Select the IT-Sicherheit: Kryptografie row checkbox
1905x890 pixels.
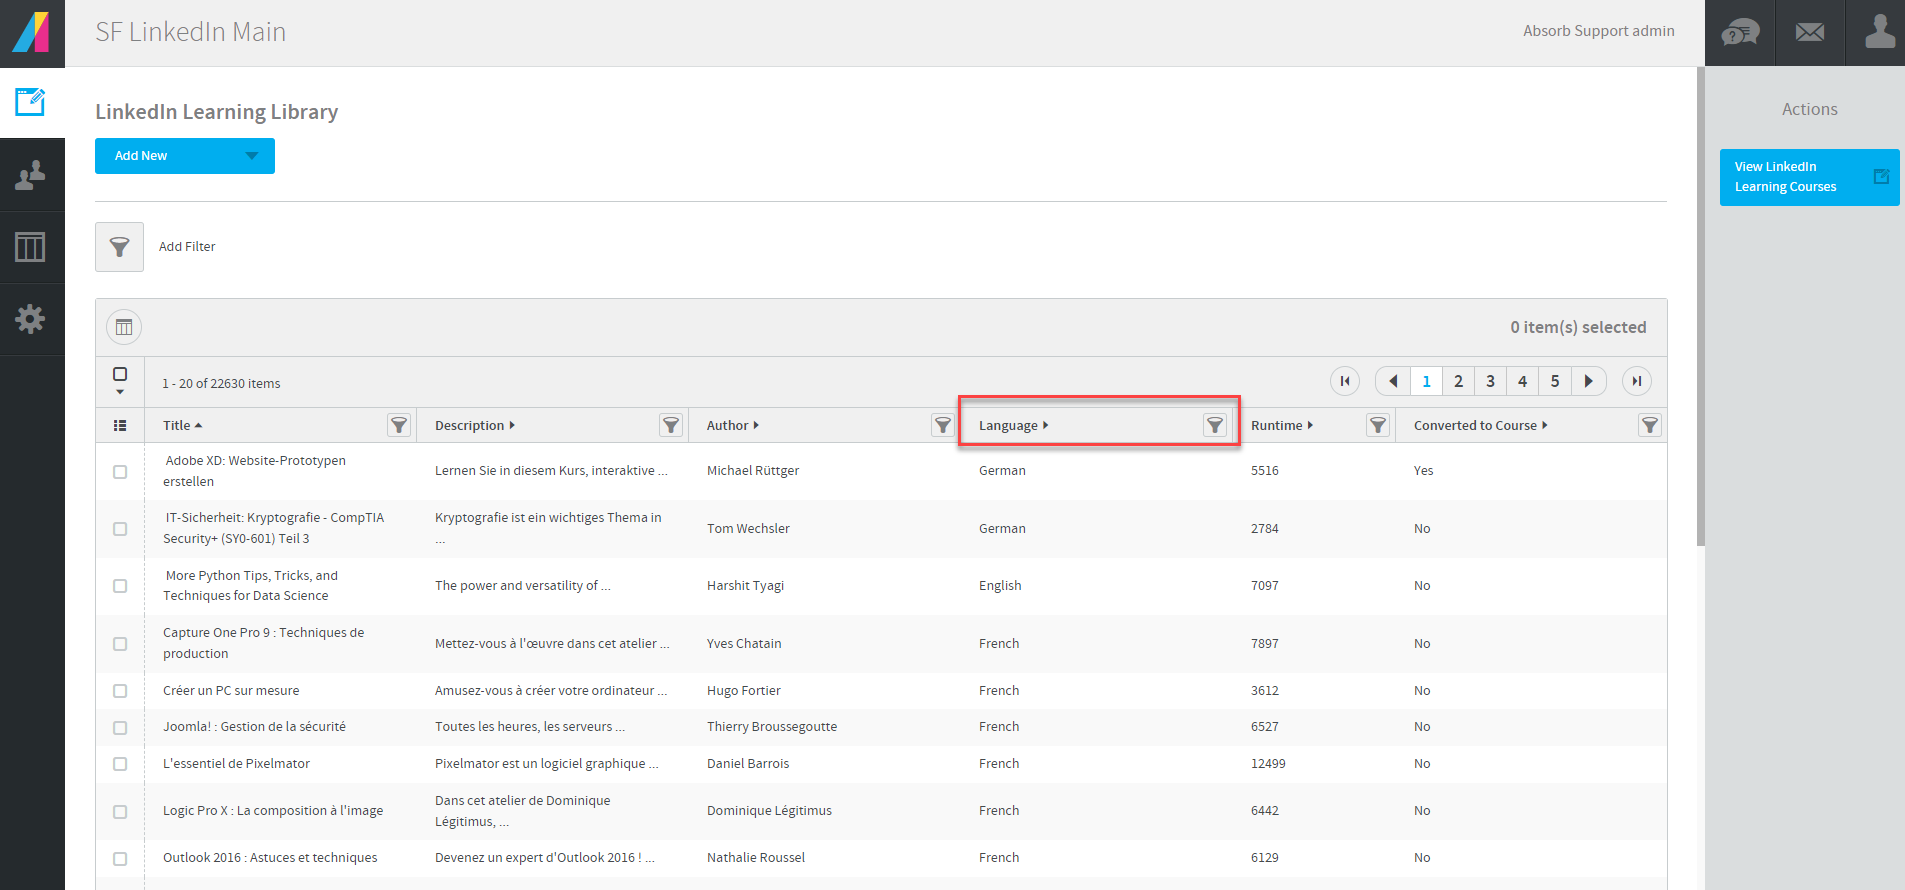click(x=120, y=528)
